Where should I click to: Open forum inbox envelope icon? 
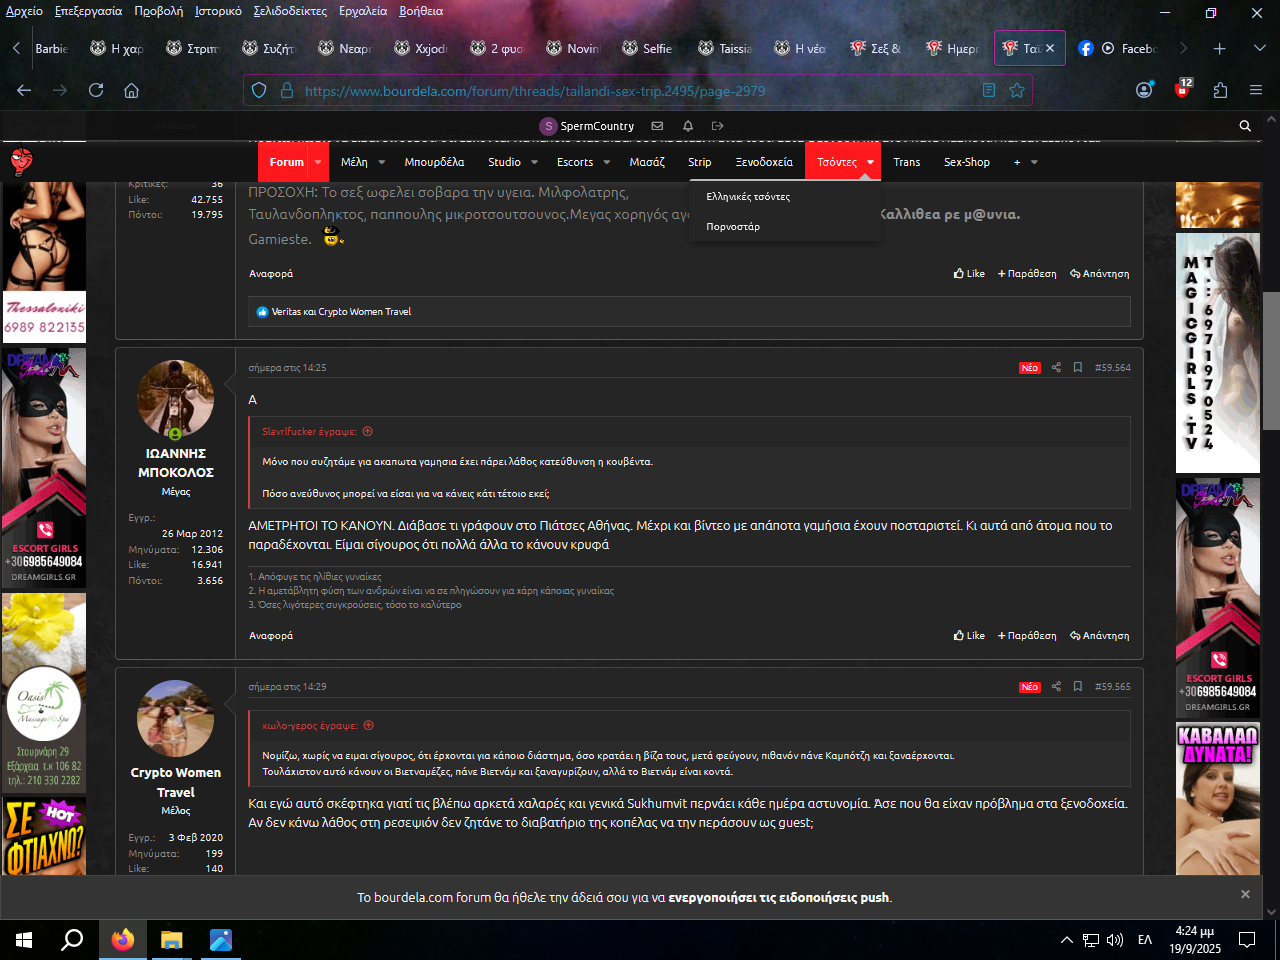(657, 126)
